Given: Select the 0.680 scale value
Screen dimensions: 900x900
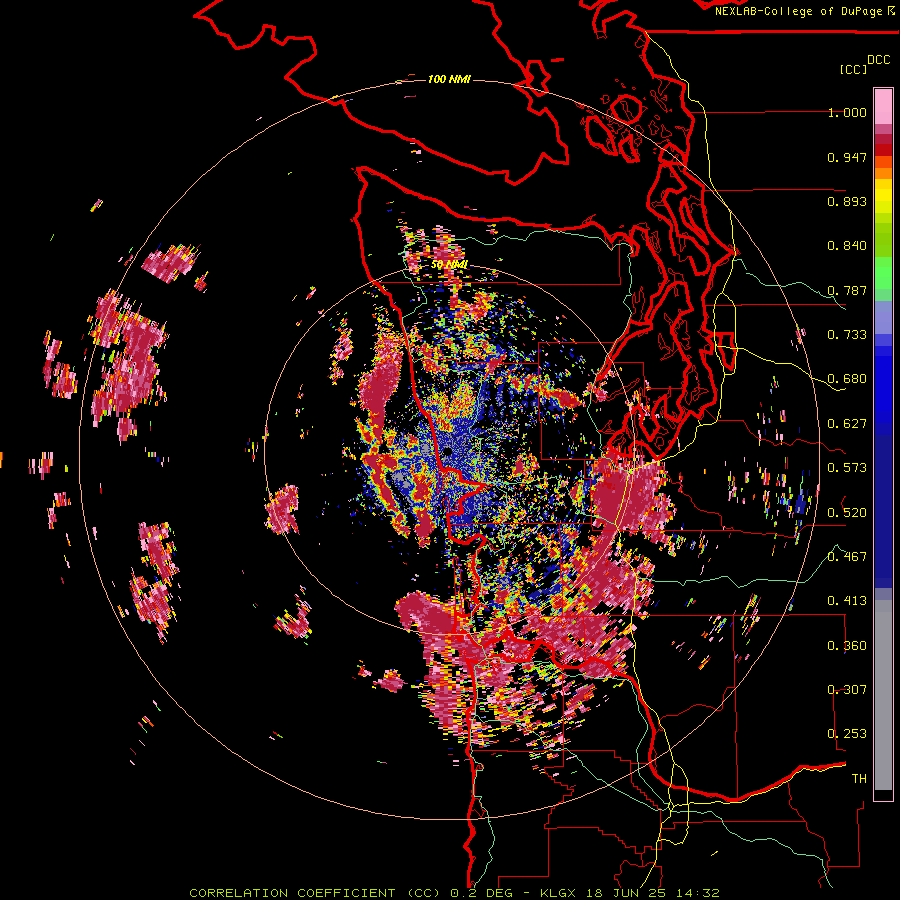Looking at the screenshot, I should (x=847, y=379).
